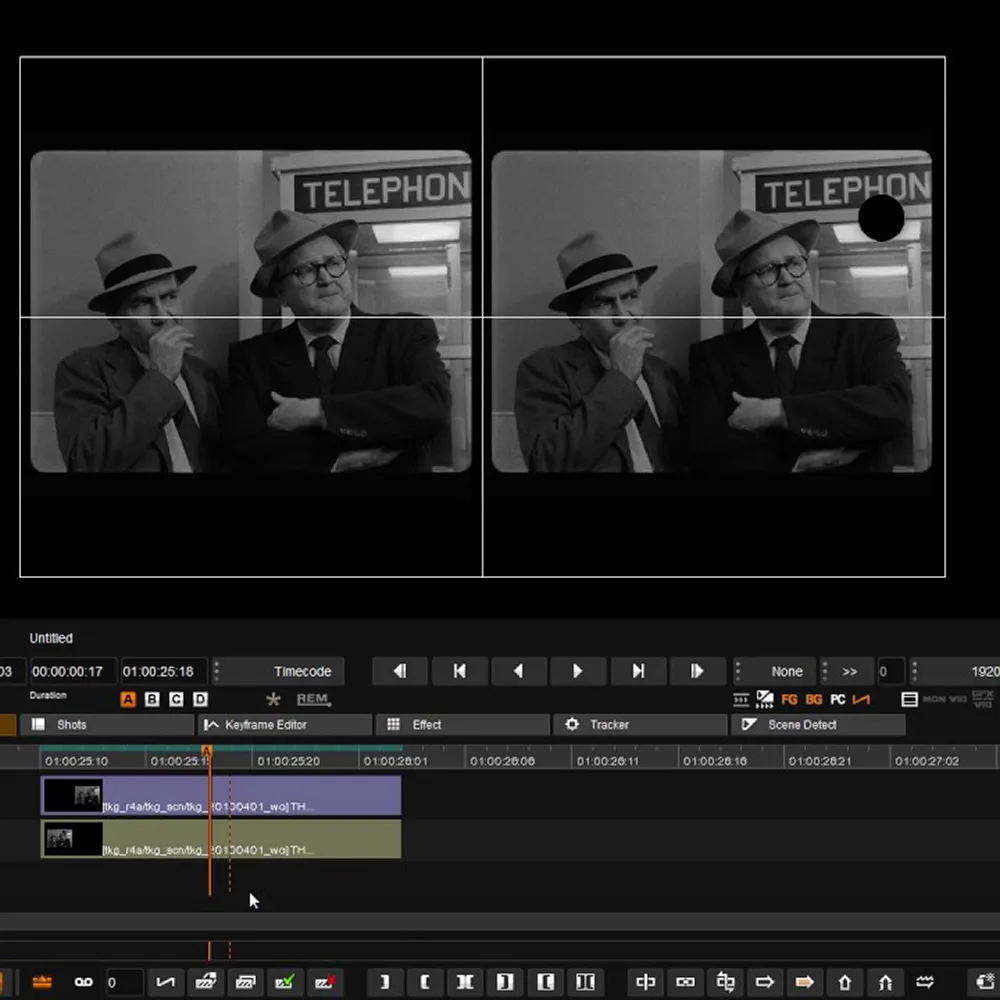The image size is (1000, 1000).
Task: Open the Scene Detect tab
Action: pos(818,725)
